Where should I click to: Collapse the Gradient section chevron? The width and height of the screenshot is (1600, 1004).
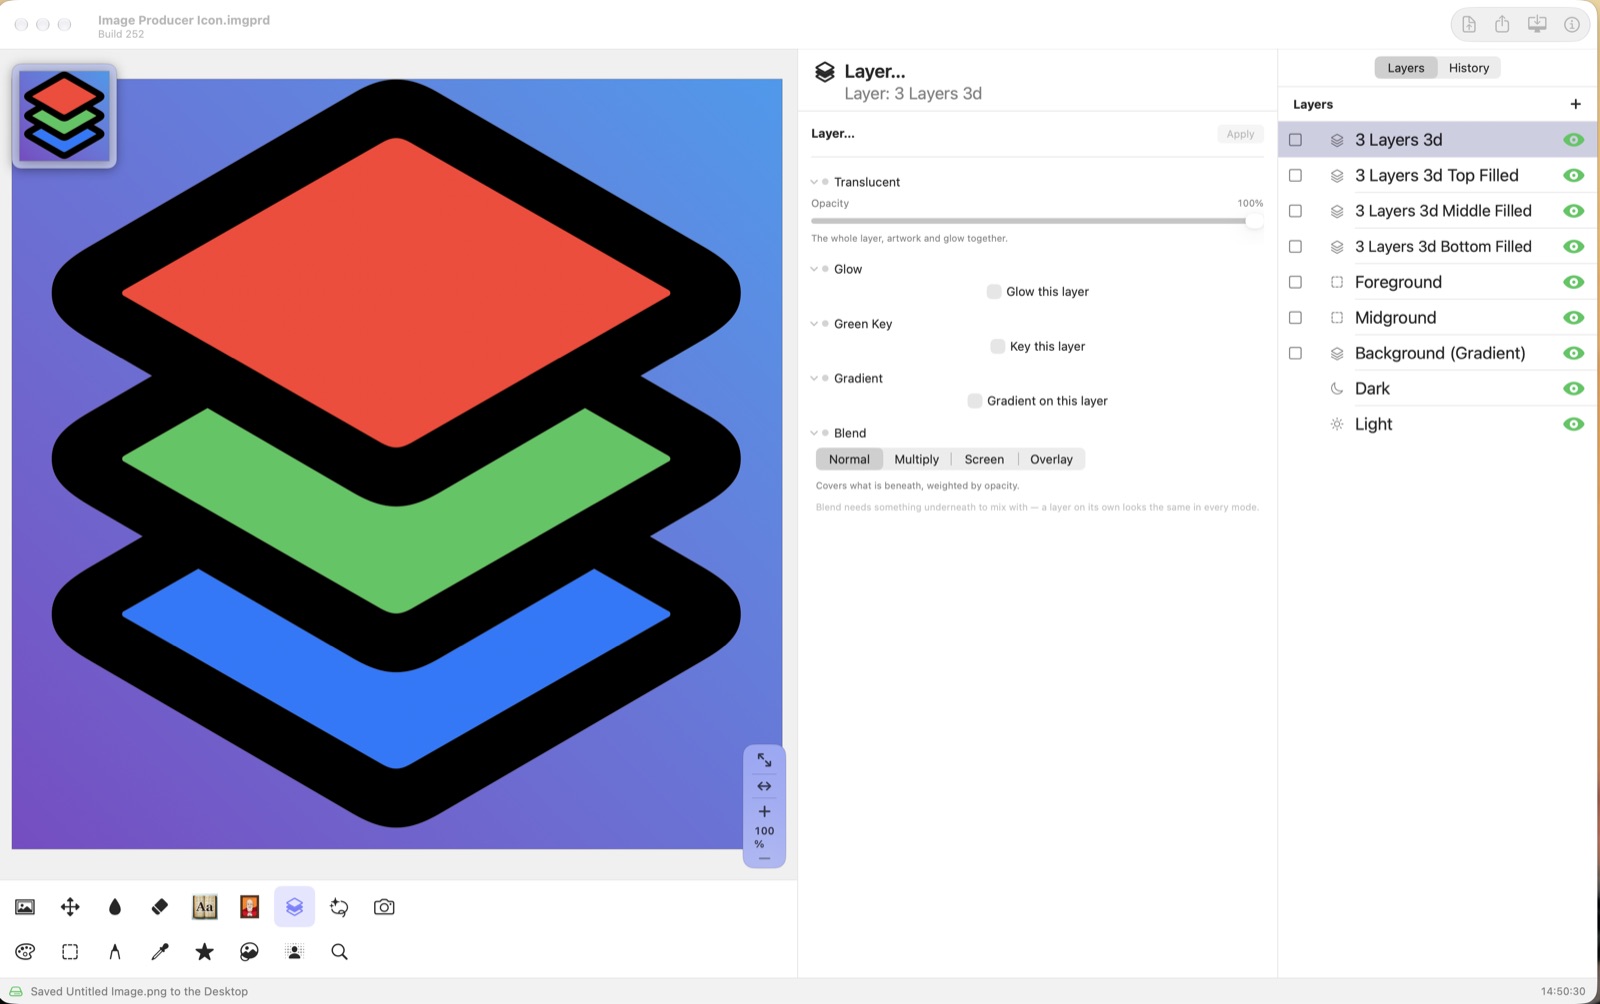point(814,378)
